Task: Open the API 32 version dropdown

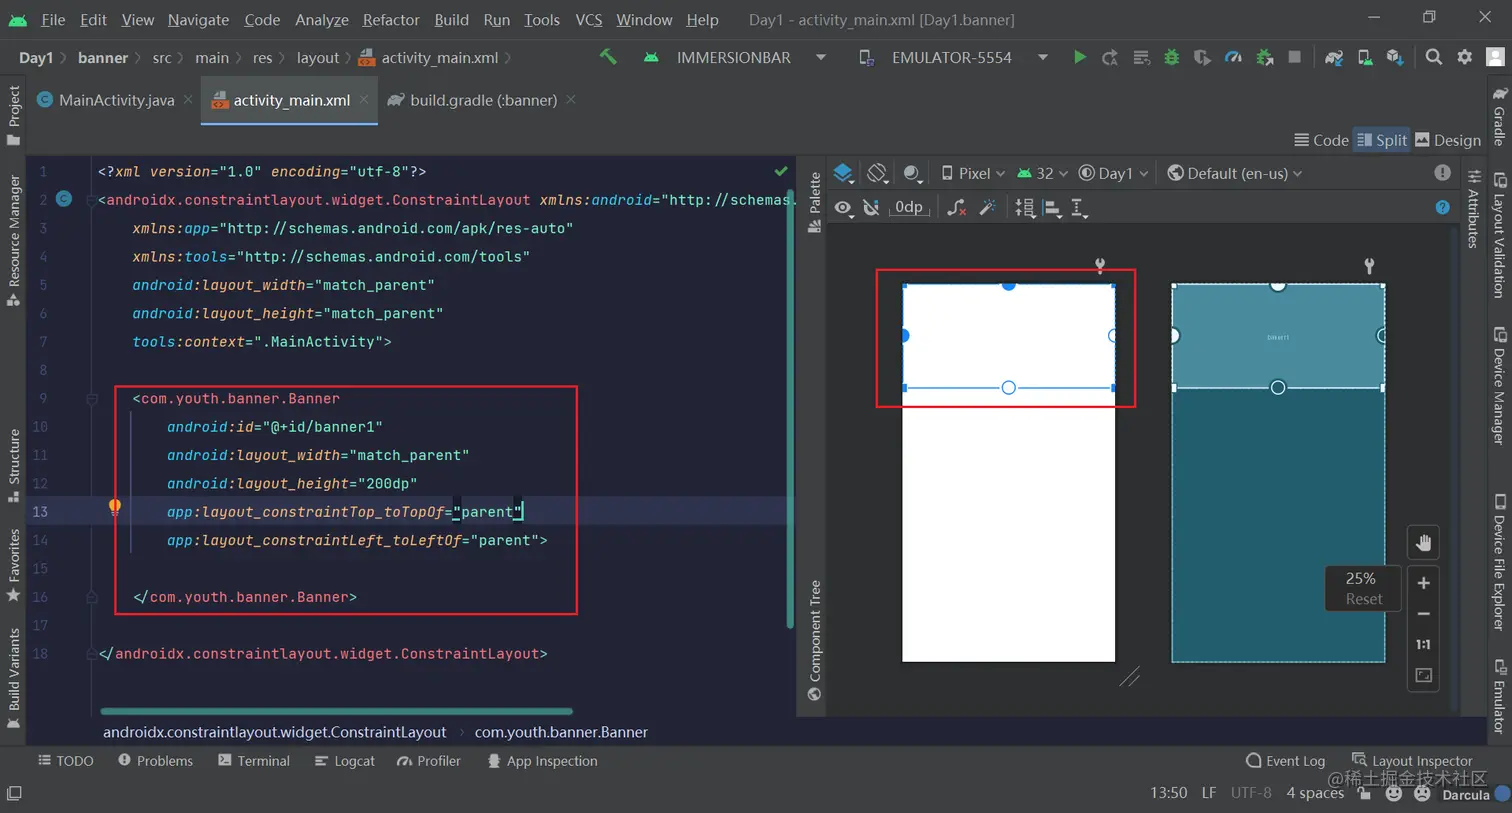Action: [x=1042, y=173]
